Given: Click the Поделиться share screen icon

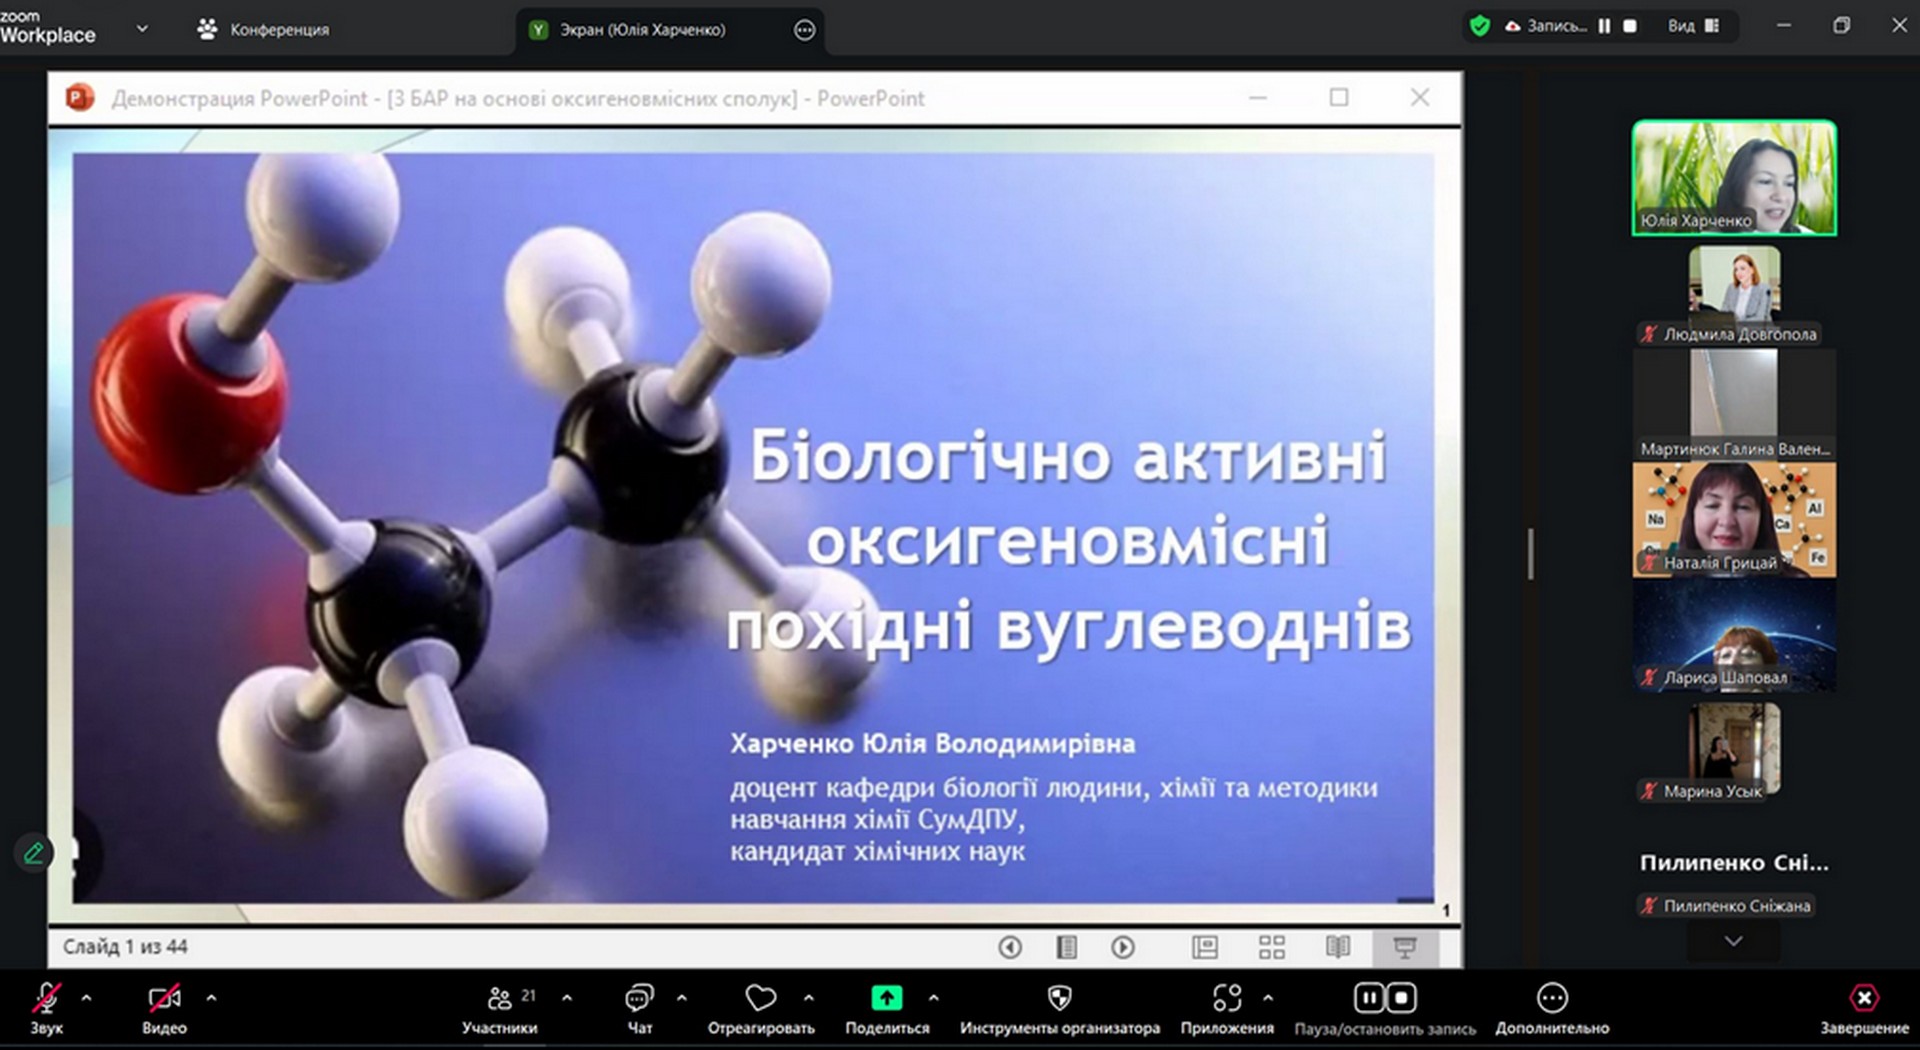Looking at the screenshot, I should click(886, 999).
